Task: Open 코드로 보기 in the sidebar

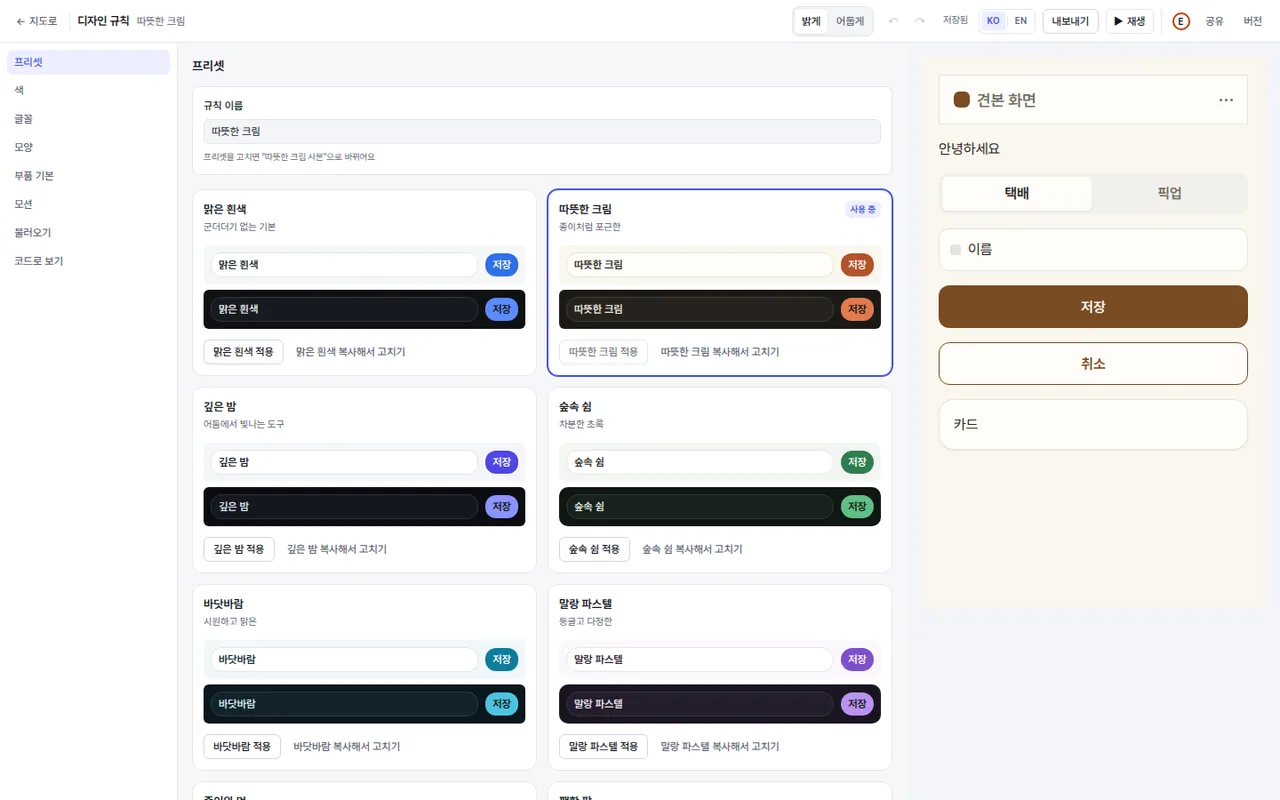Action: pos(88,261)
